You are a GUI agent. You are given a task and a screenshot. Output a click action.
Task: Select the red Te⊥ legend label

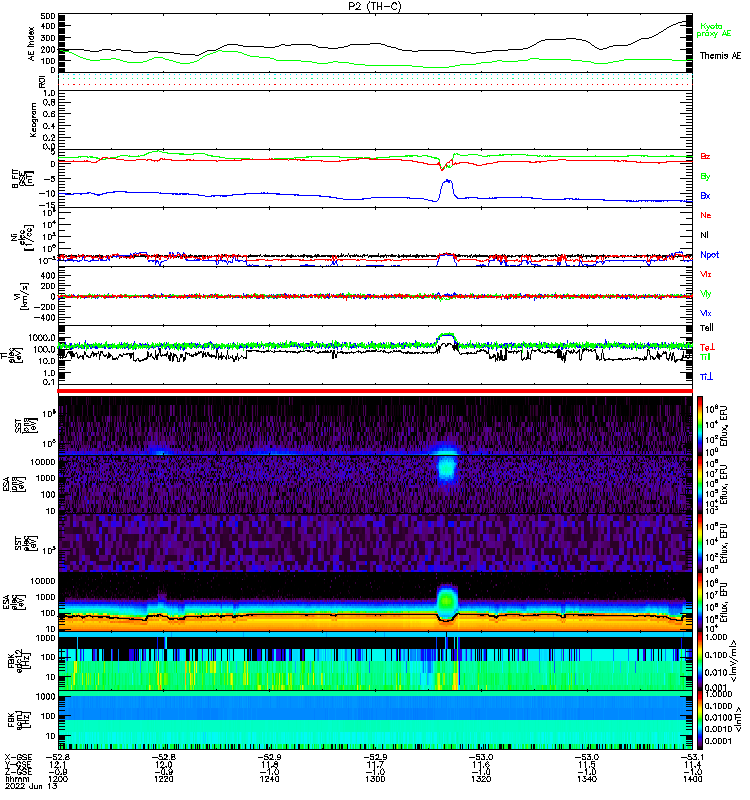(x=707, y=347)
